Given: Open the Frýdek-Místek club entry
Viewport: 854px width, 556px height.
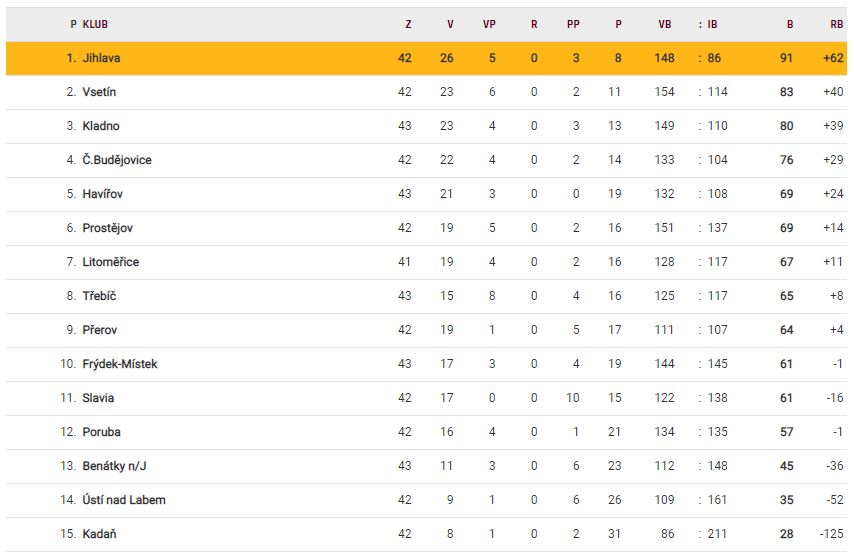Looking at the screenshot, I should point(120,364).
